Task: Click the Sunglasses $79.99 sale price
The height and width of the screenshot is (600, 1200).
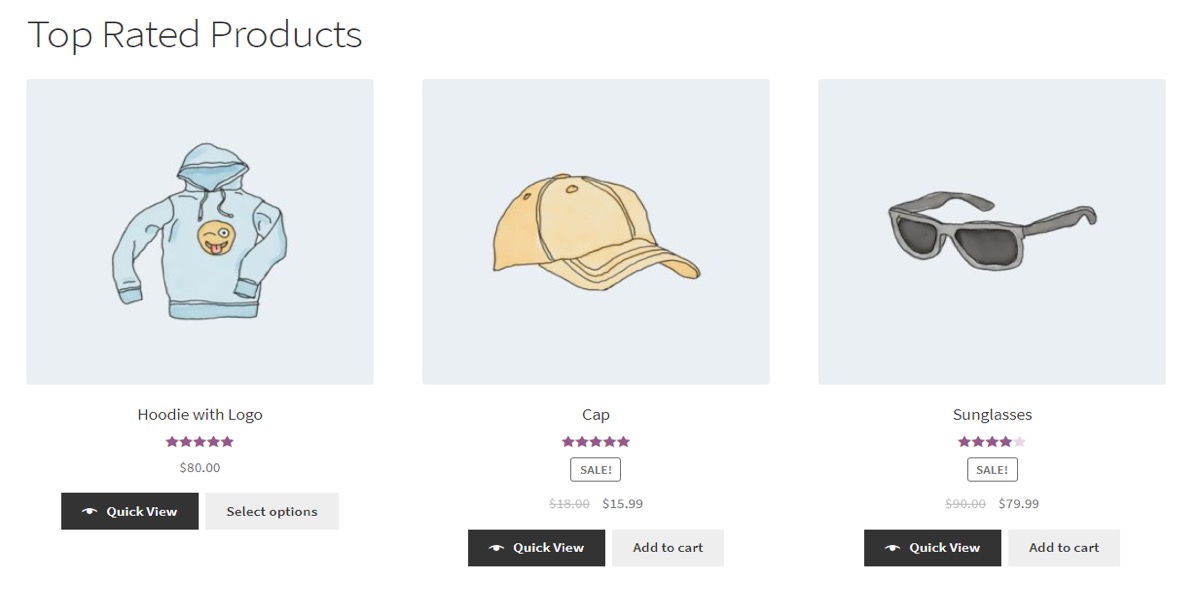Action: tap(1019, 504)
